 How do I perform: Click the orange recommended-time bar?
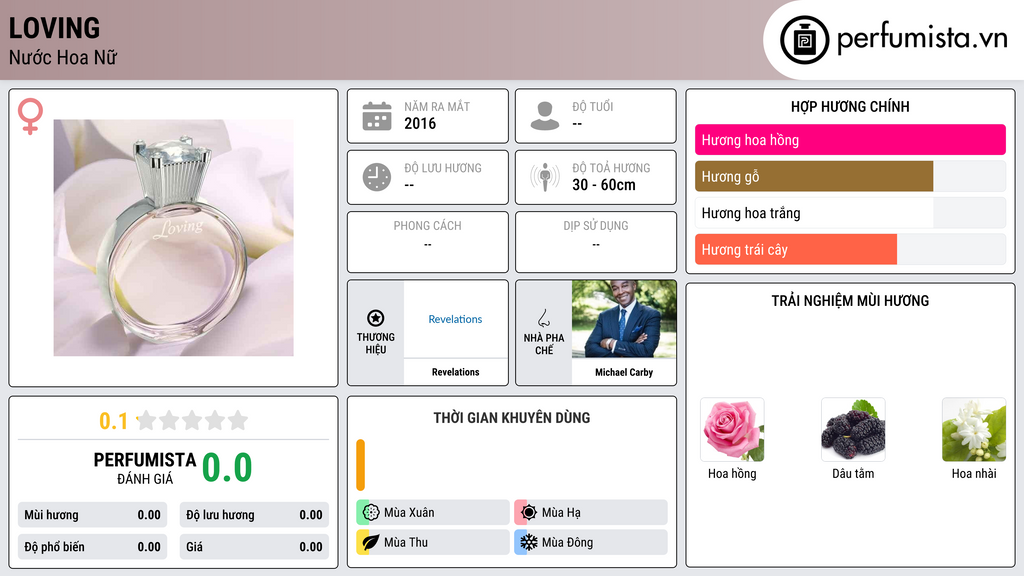(x=360, y=465)
